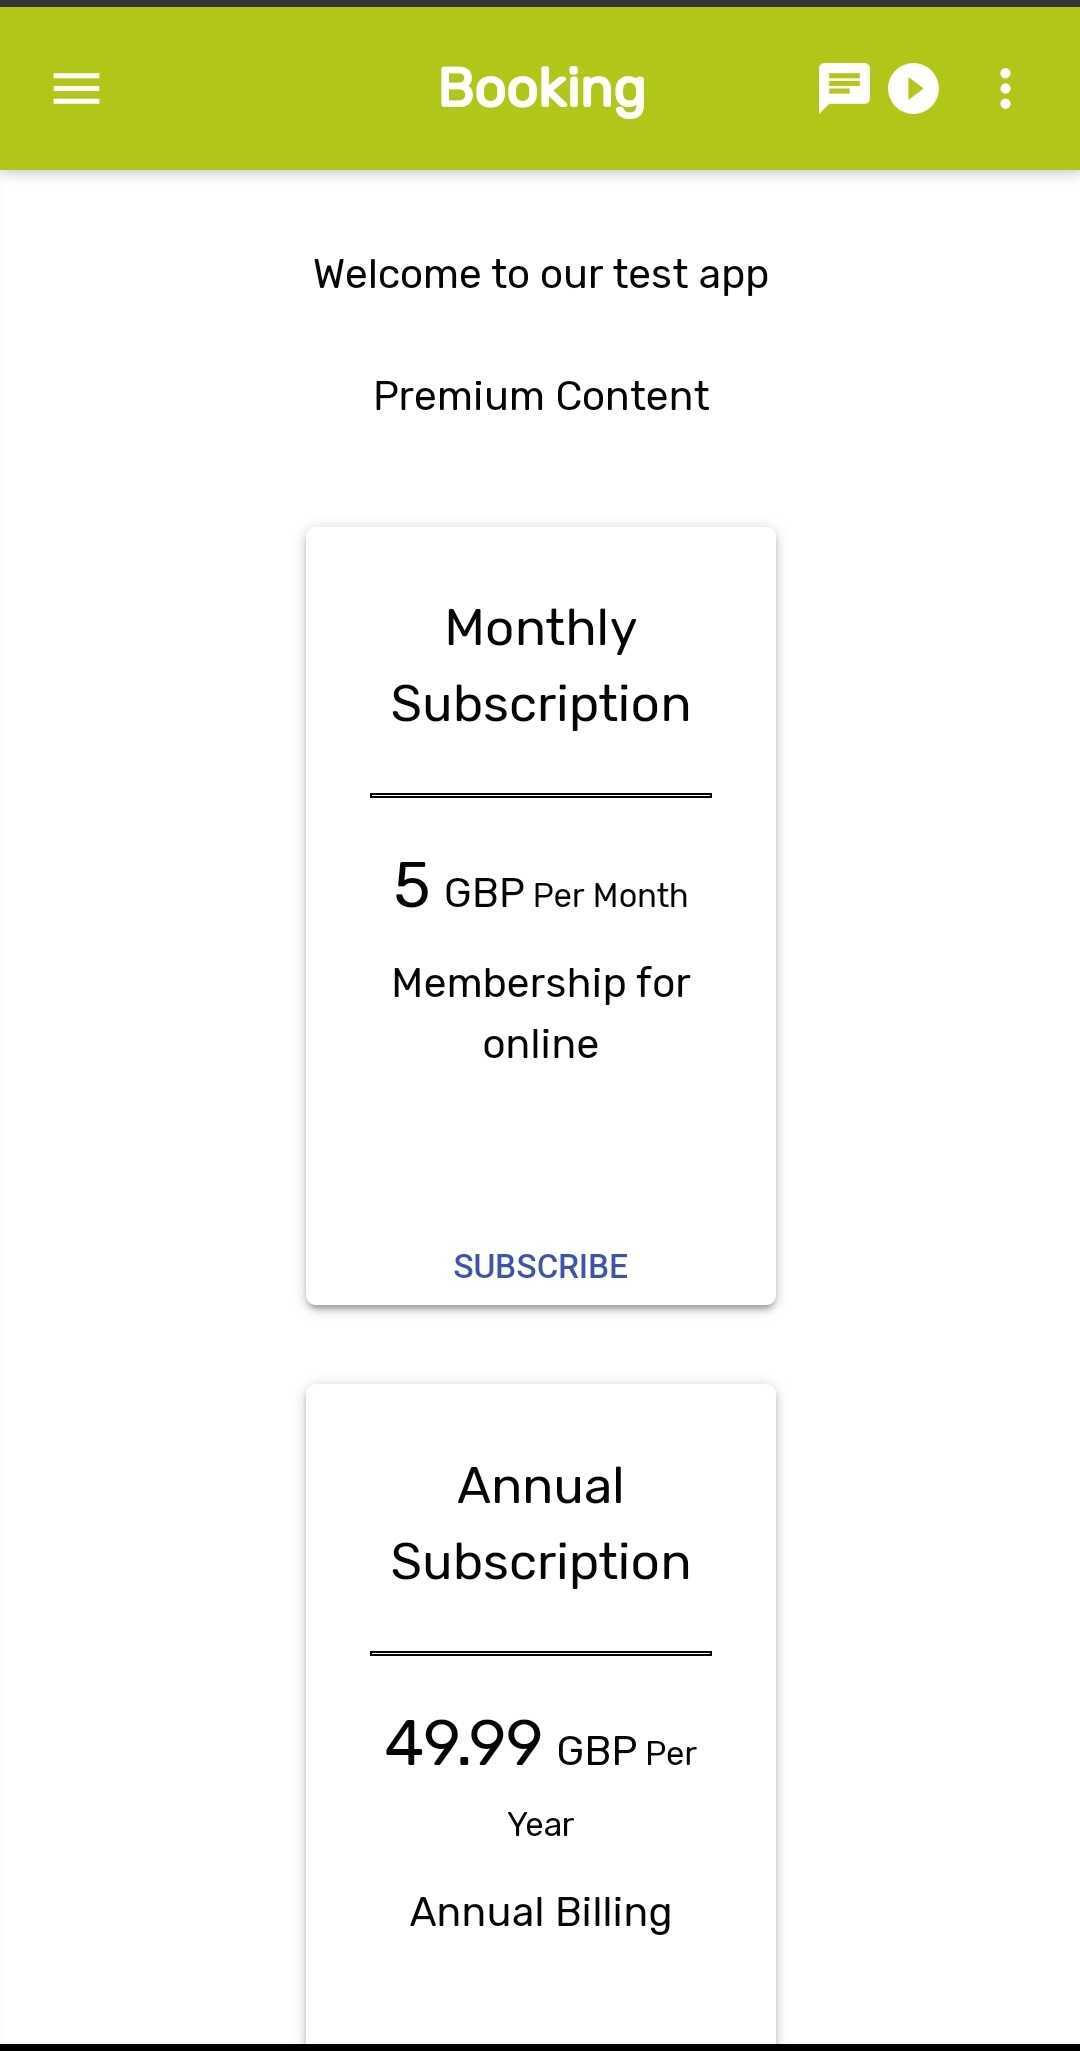Click the 5 GBP Per Month price
The image size is (1080, 2051).
click(541, 887)
